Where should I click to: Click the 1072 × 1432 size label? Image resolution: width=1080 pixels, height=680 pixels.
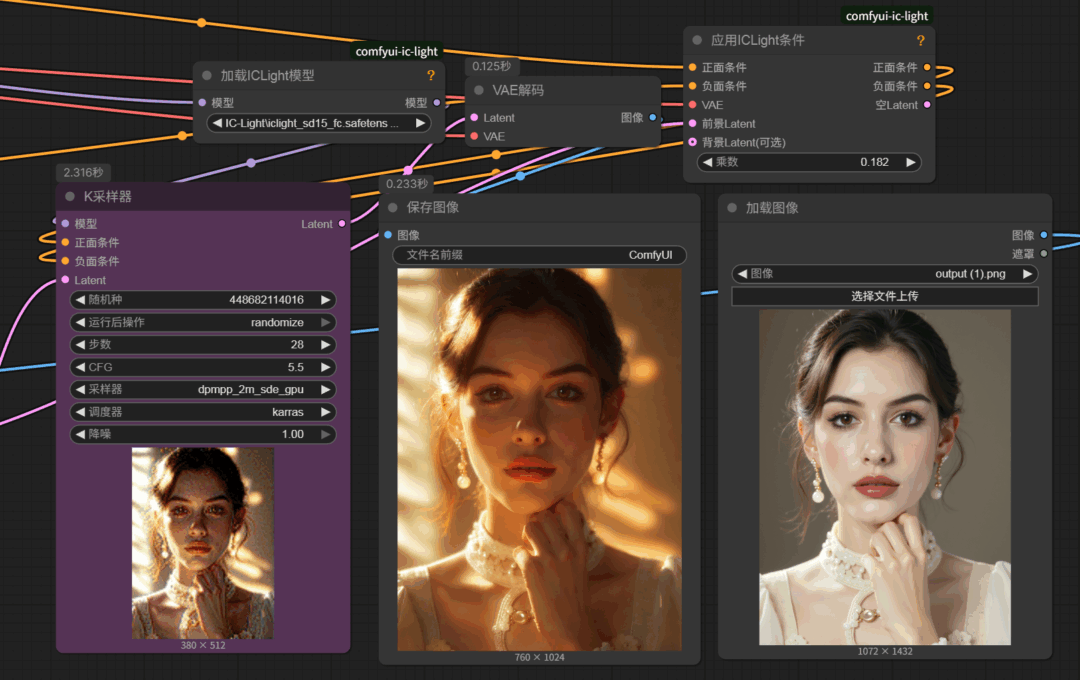[x=885, y=651]
